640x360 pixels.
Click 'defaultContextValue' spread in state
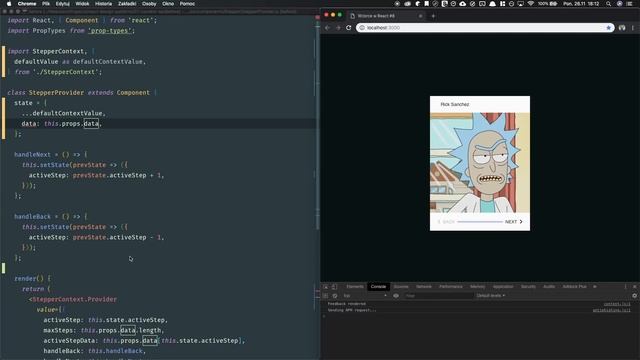pyautogui.click(x=63, y=113)
